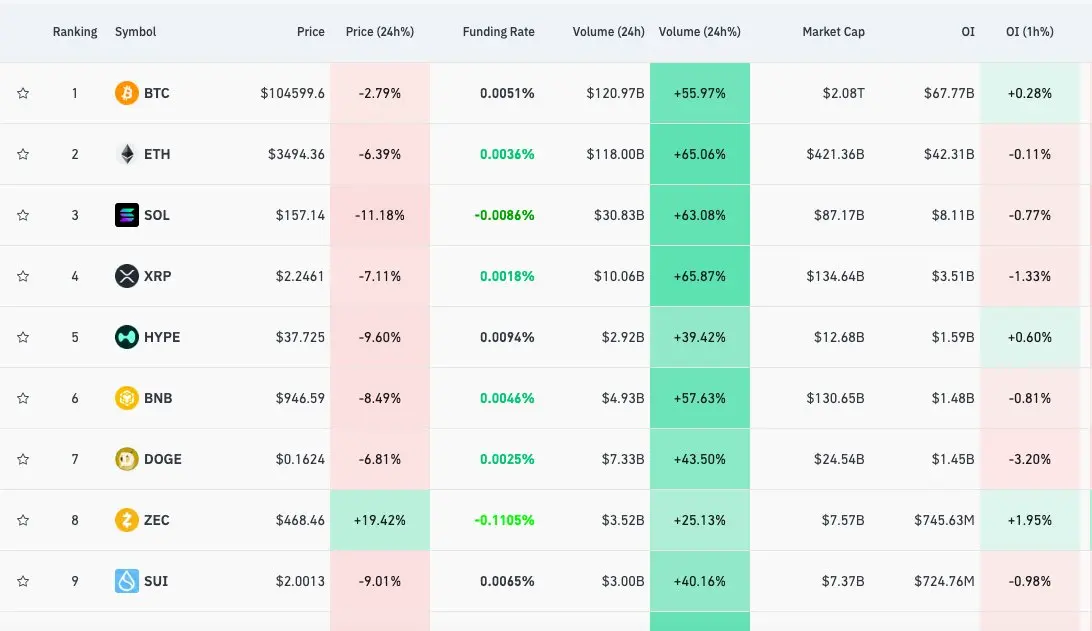Image resolution: width=1092 pixels, height=631 pixels.
Task: Open the DOGE symbol link
Action: pos(163,459)
